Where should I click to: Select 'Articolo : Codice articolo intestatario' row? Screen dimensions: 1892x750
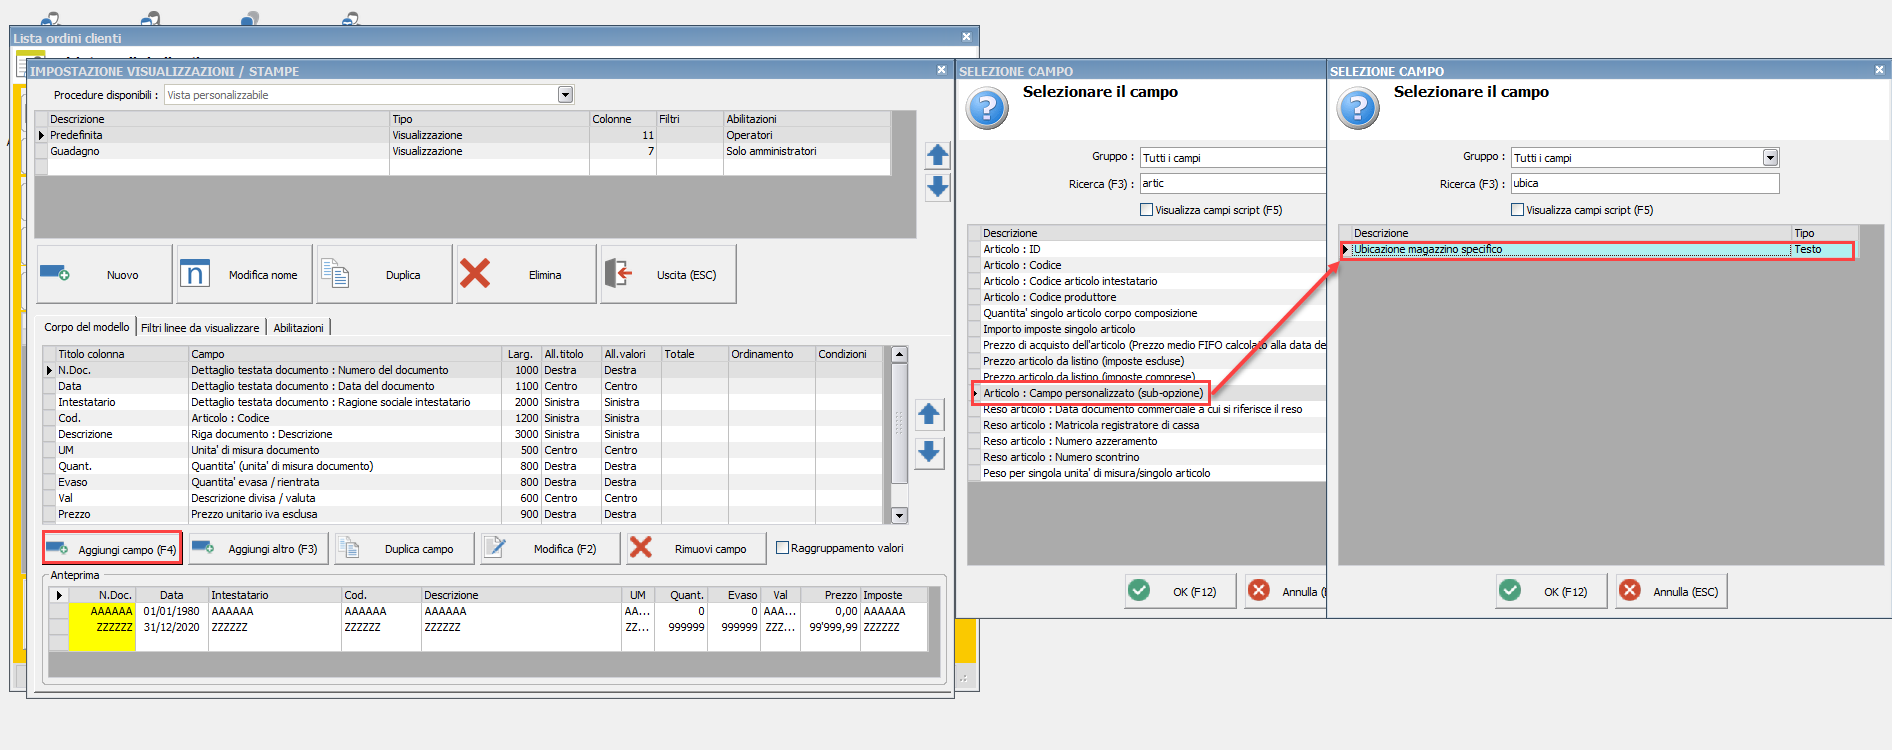click(1147, 281)
